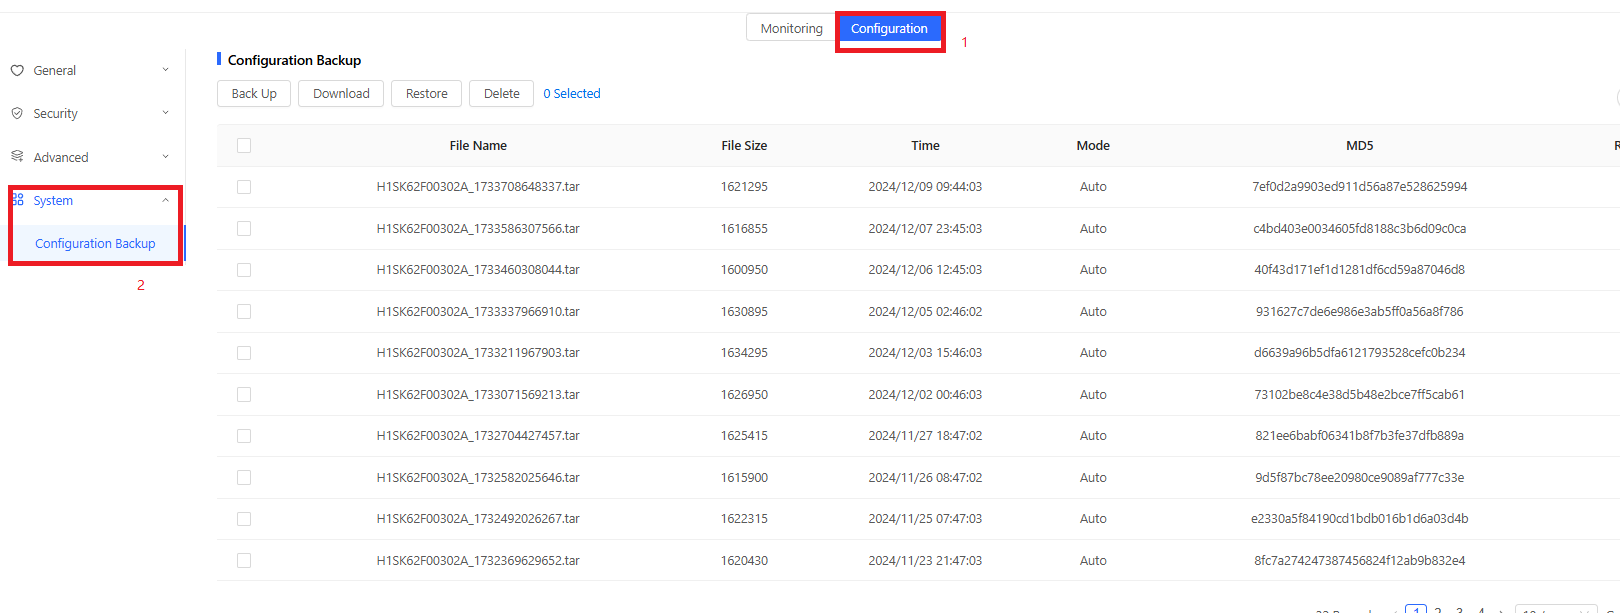This screenshot has width=1620, height=613.
Task: Mark the checkbox for the 2024/11/23 backup row
Action: click(x=244, y=561)
